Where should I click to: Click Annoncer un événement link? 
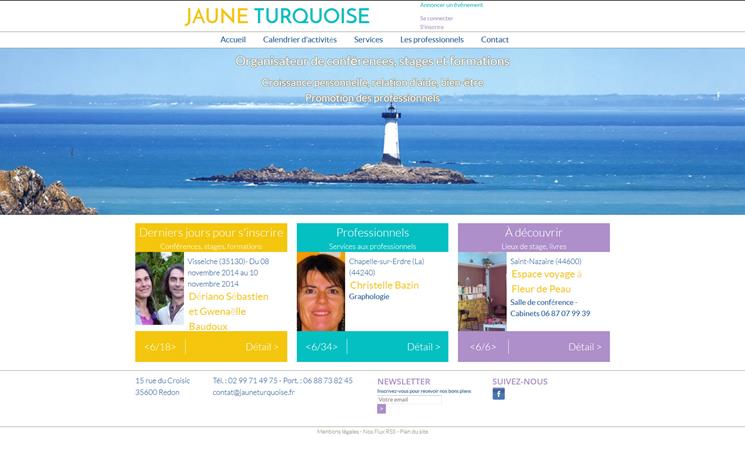click(x=451, y=5)
